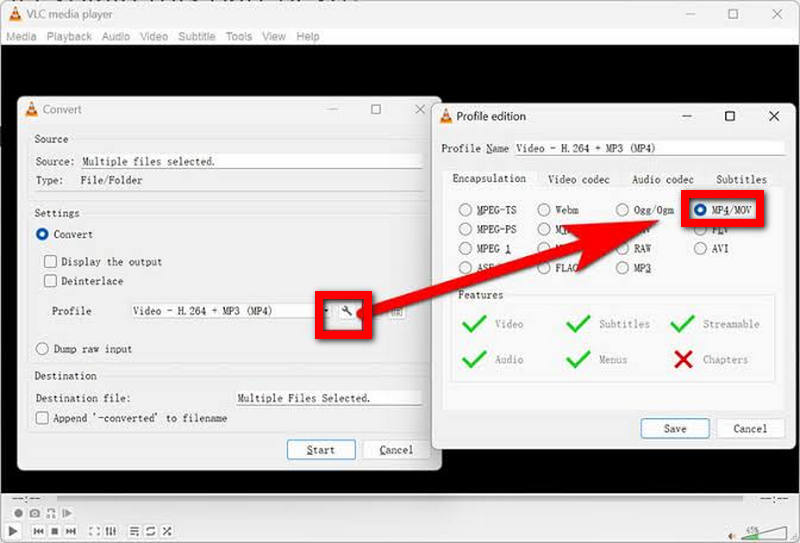800x543 pixels.
Task: Switch to the Encapsulation tab
Action: [489, 179]
